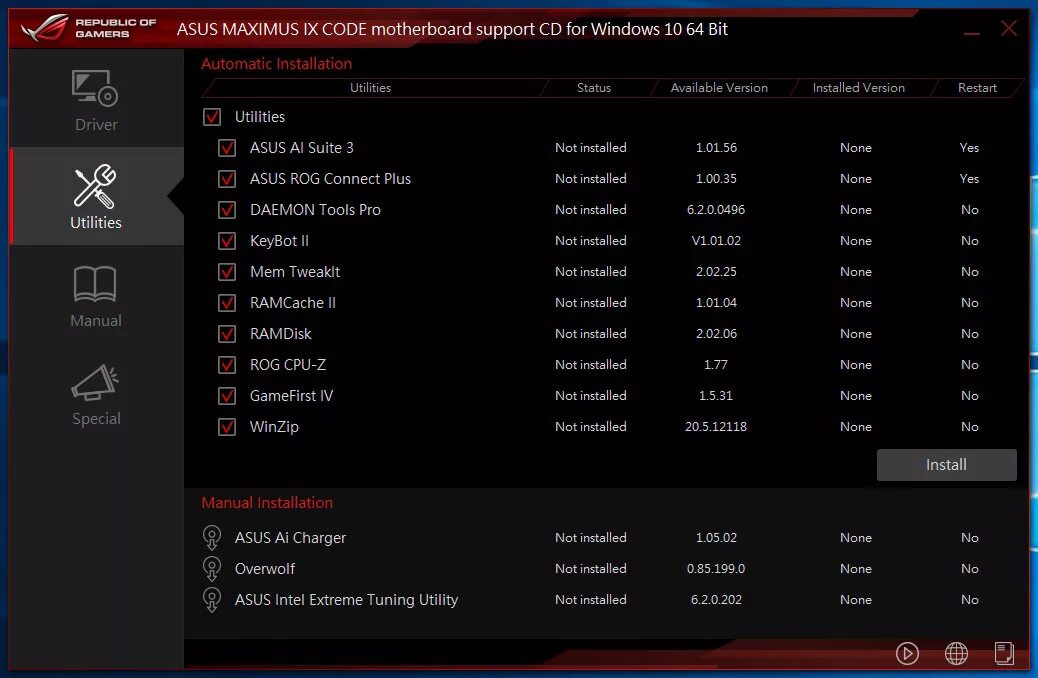Uncheck WinZip
This screenshot has width=1038, height=678.
pos(227,427)
